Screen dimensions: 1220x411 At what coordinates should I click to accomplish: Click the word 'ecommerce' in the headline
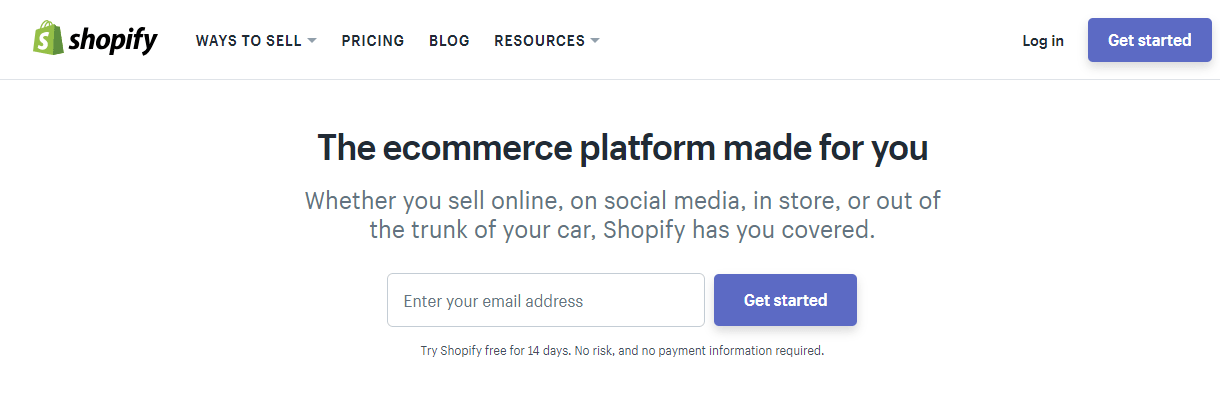476,148
